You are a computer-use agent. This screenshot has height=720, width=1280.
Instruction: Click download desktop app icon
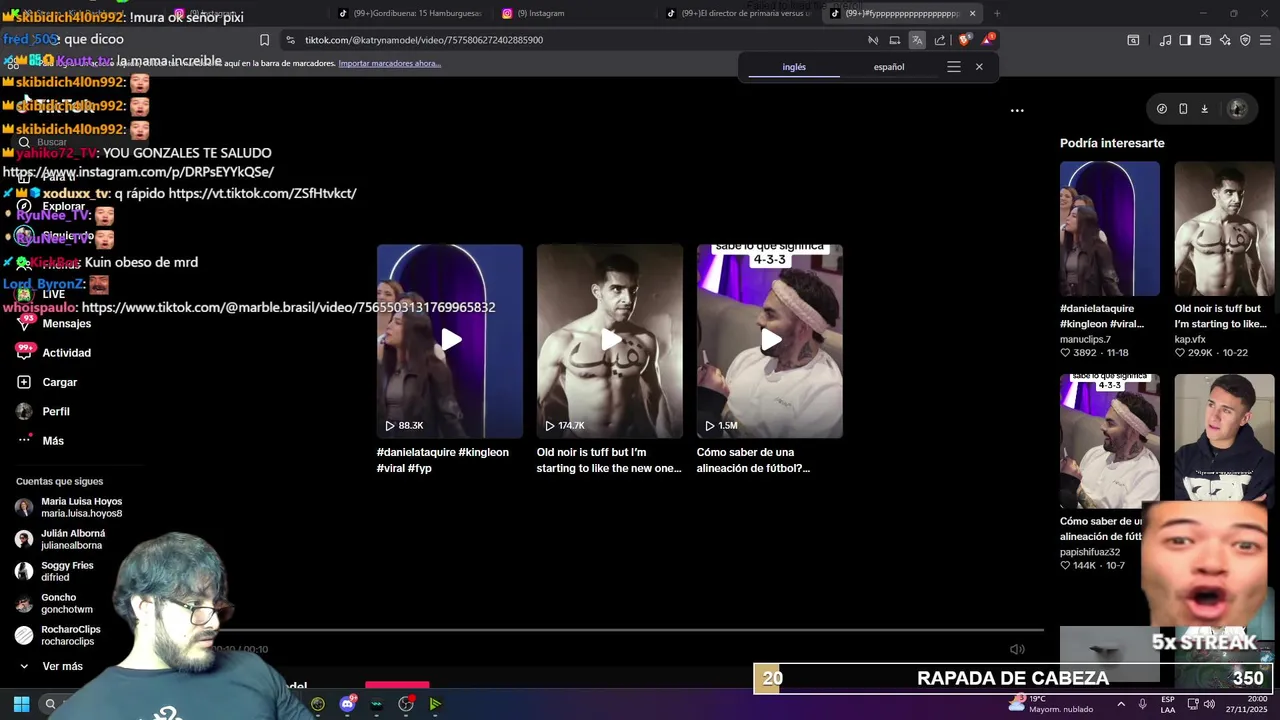pos(1204,109)
